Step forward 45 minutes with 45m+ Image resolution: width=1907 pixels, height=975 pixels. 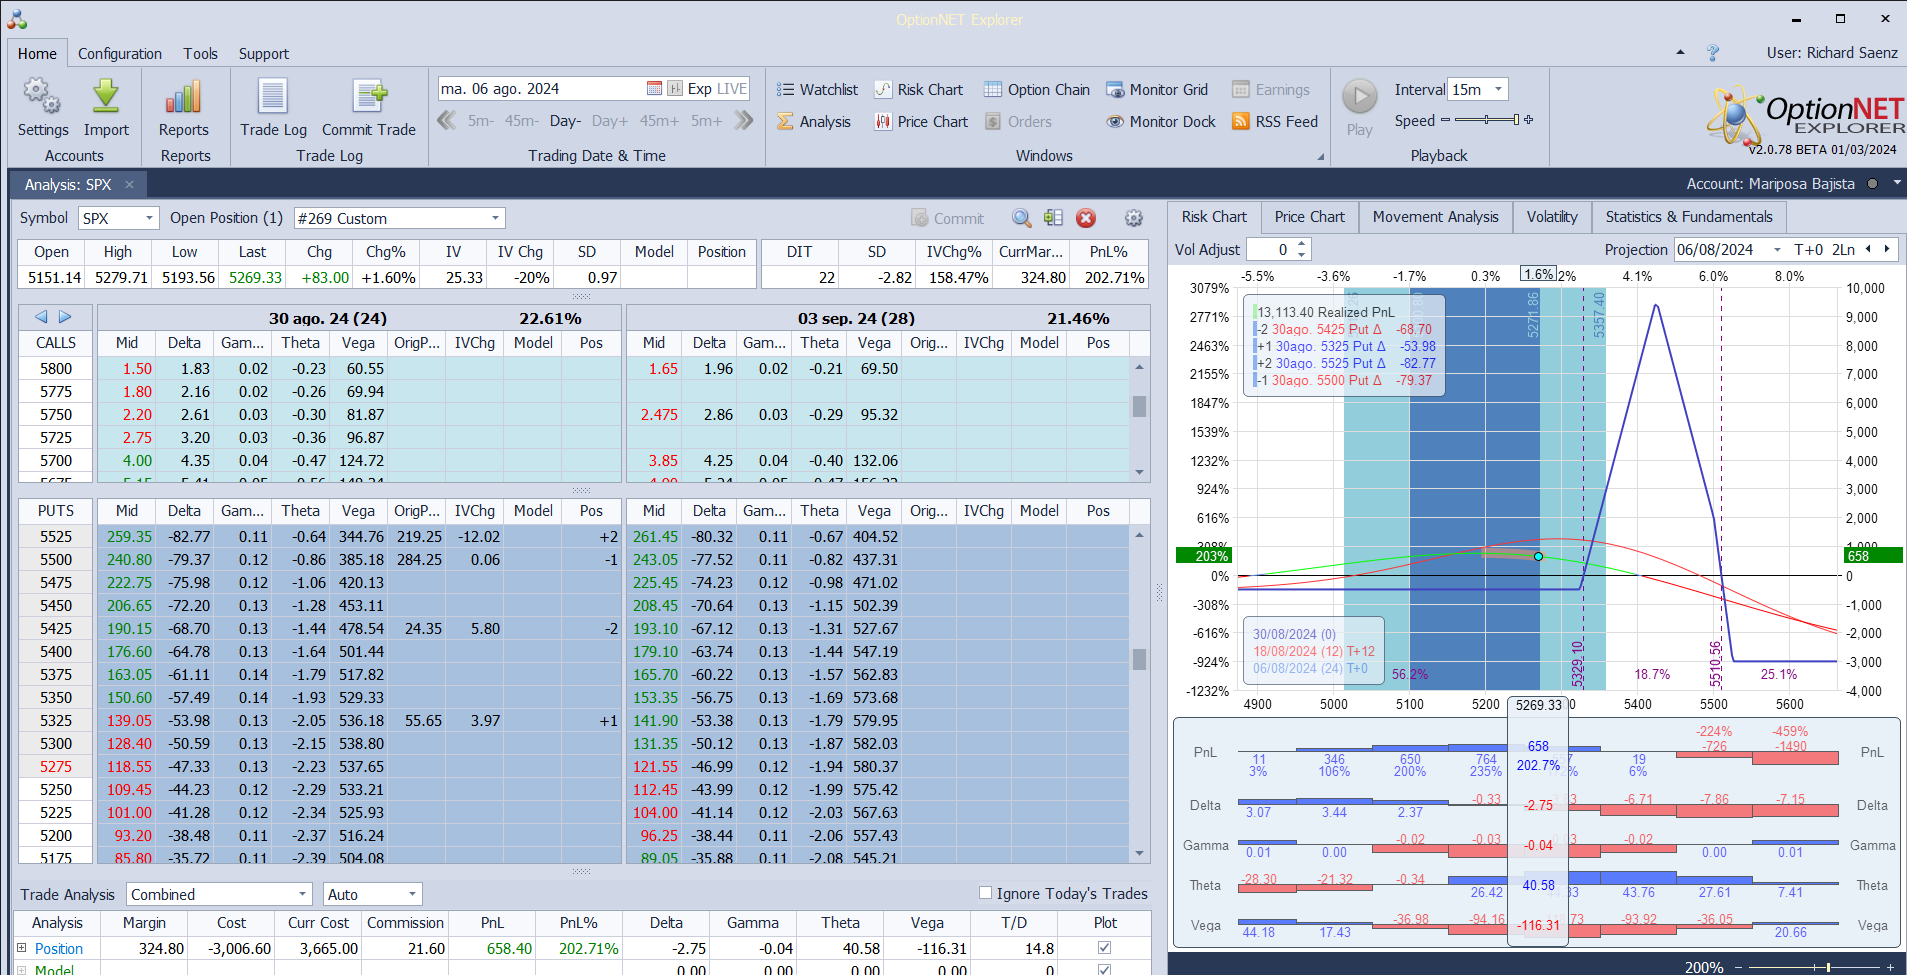tap(659, 121)
